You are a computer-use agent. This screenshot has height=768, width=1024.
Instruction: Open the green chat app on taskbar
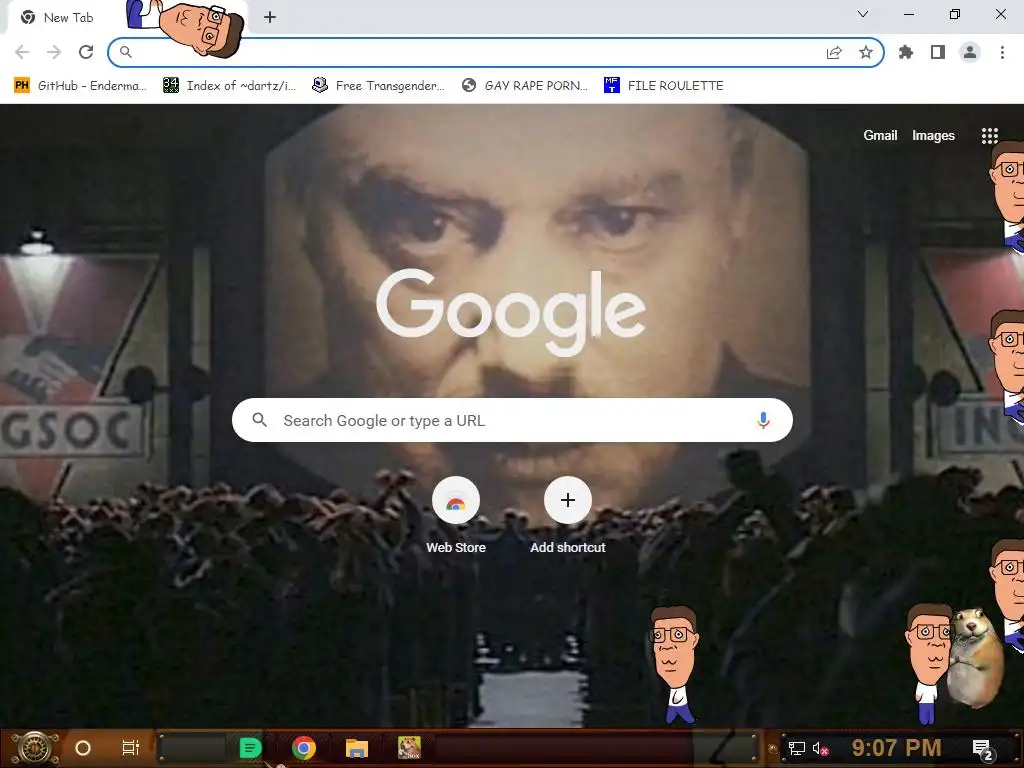(250, 748)
